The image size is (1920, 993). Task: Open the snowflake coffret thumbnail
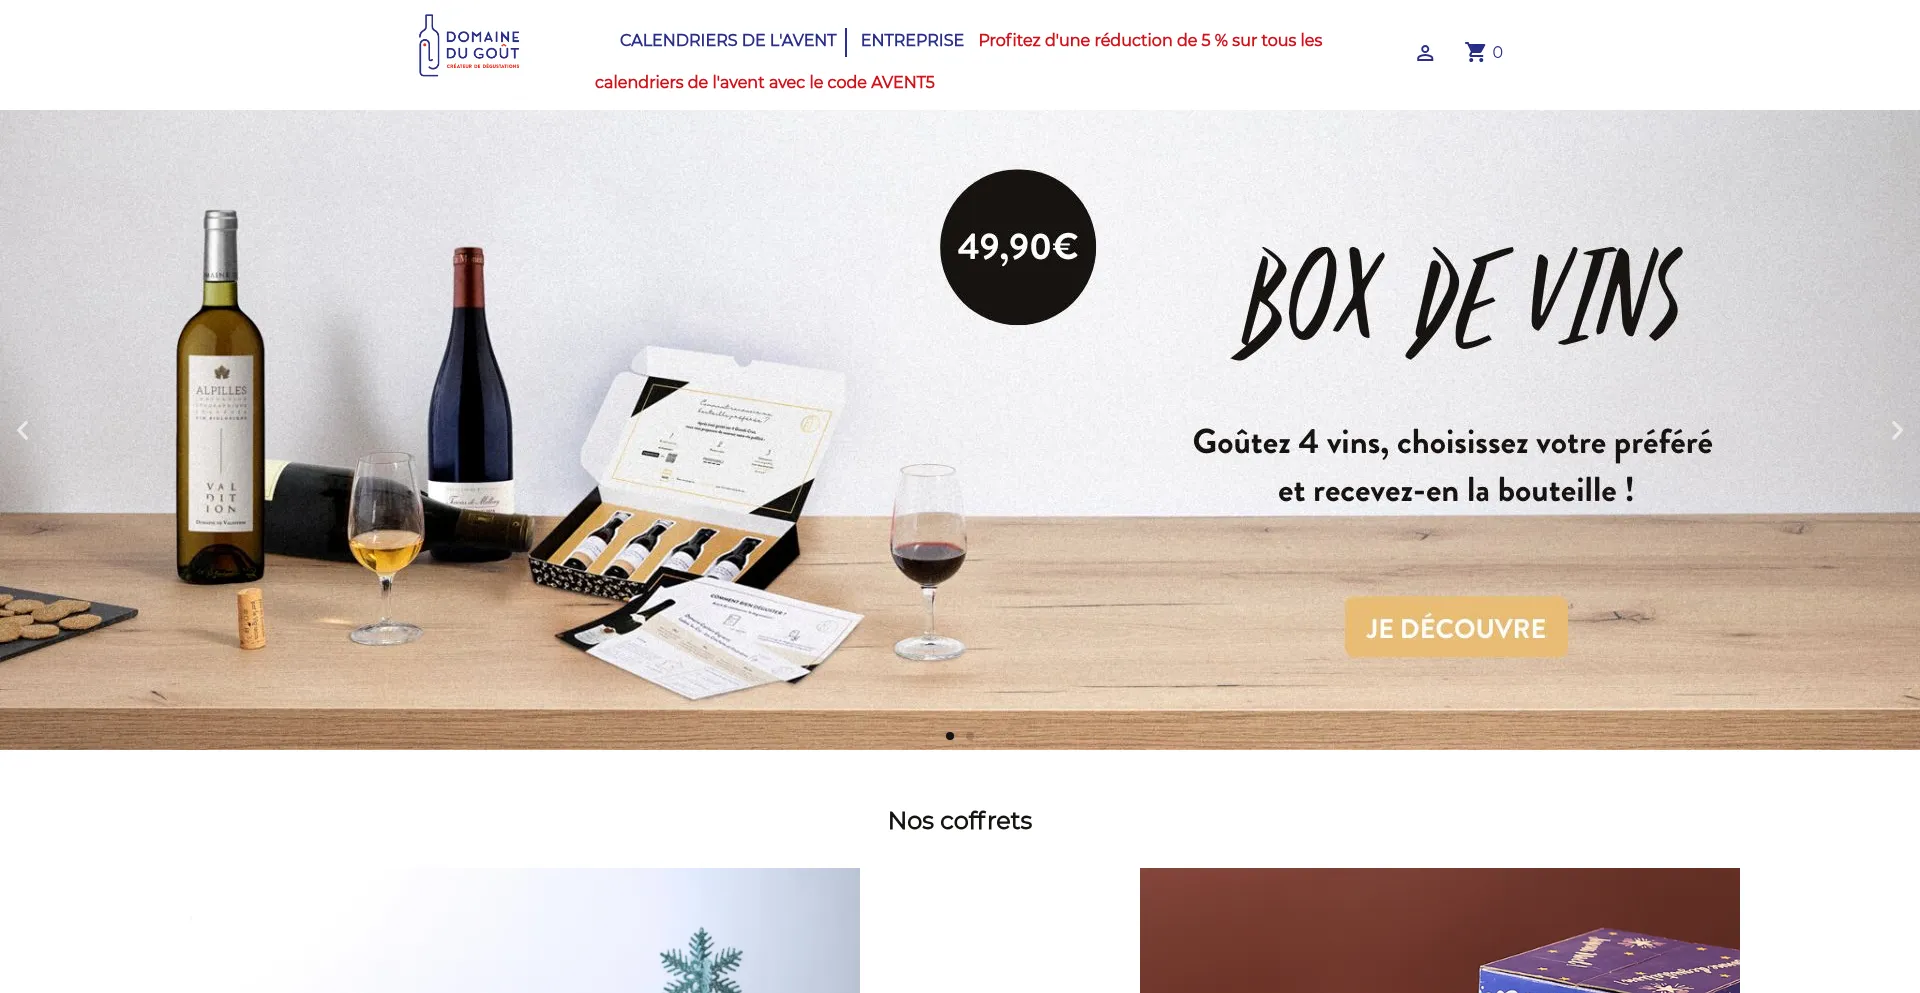point(520,930)
